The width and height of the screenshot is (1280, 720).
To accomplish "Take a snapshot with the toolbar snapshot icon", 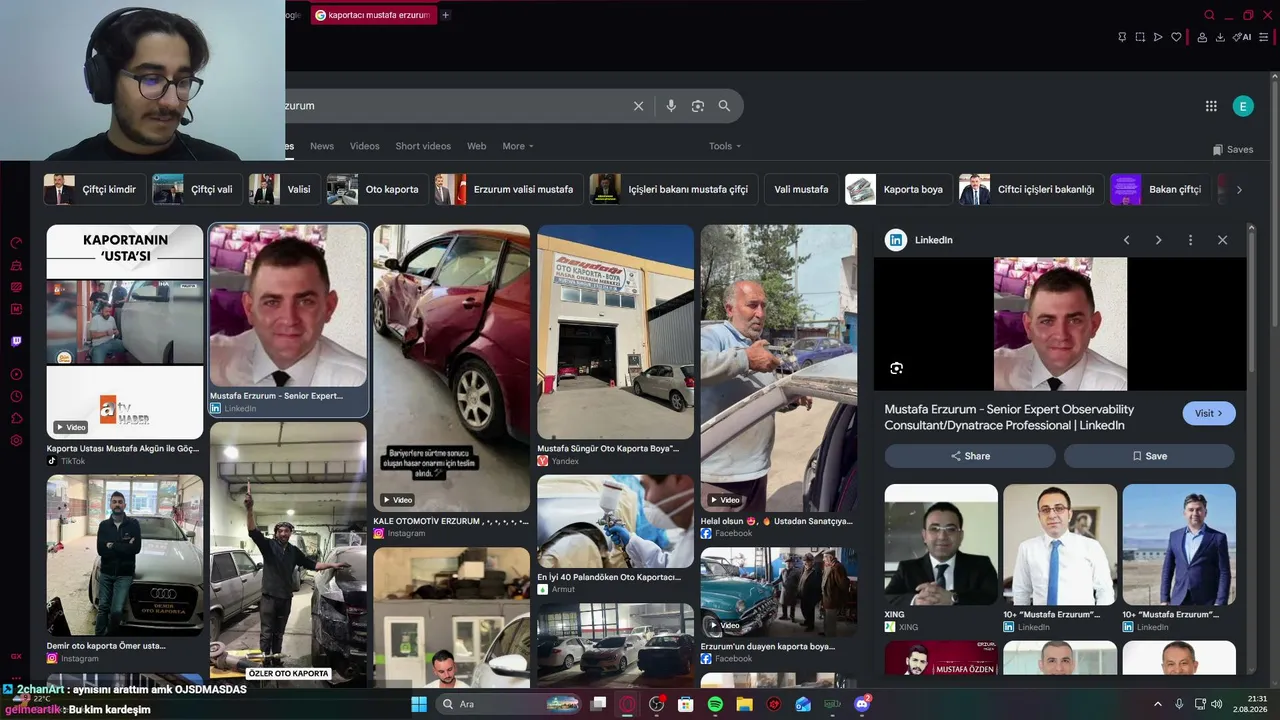I will [1140, 37].
